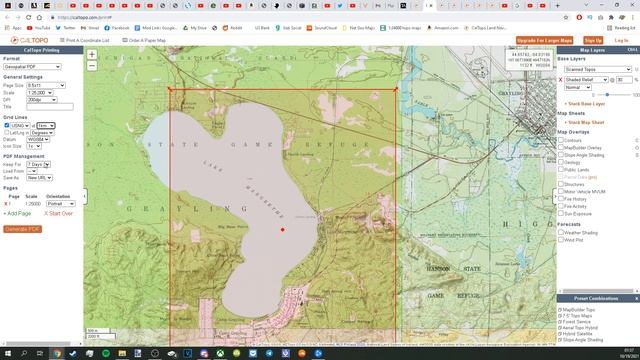Select the Aerial Topo Hybrid preset
Screen dimensions: 640x360
578,328
